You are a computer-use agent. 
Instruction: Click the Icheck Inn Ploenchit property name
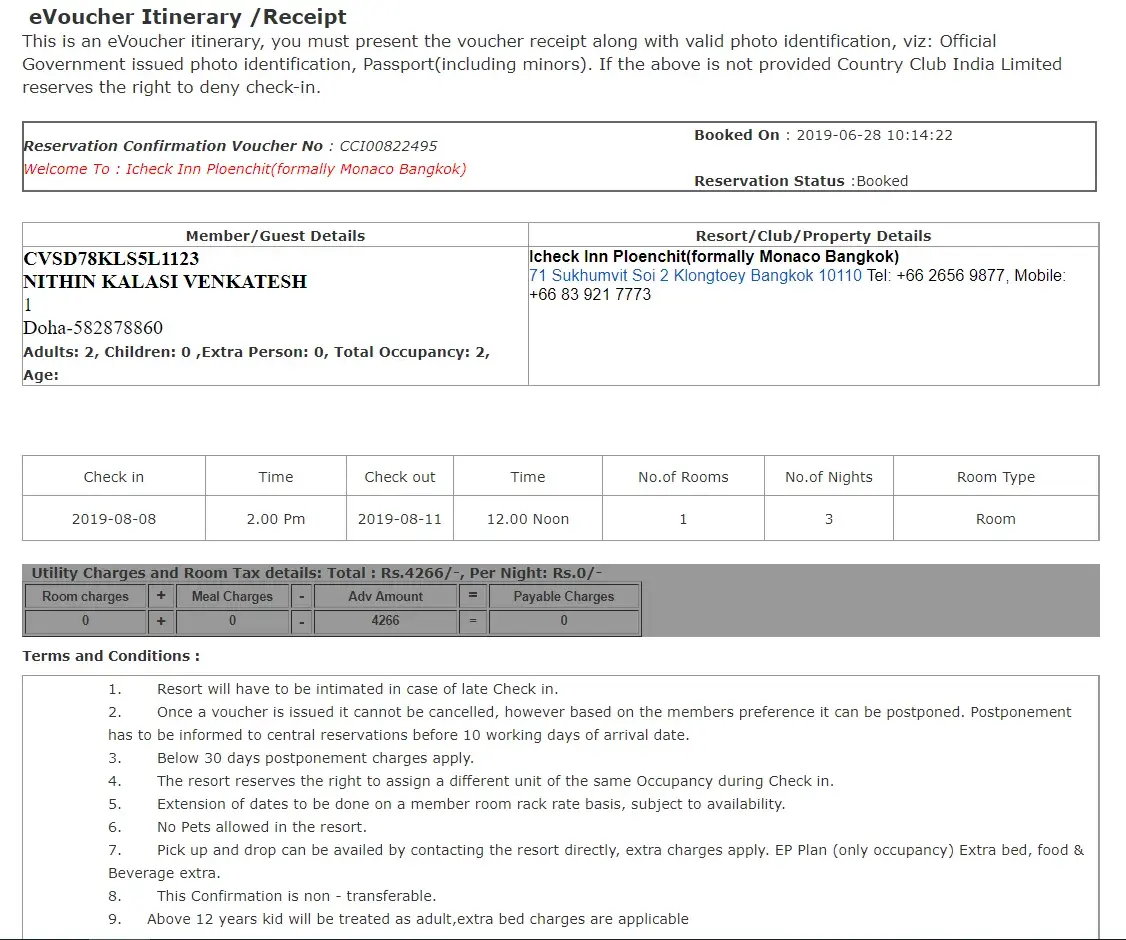click(x=714, y=256)
